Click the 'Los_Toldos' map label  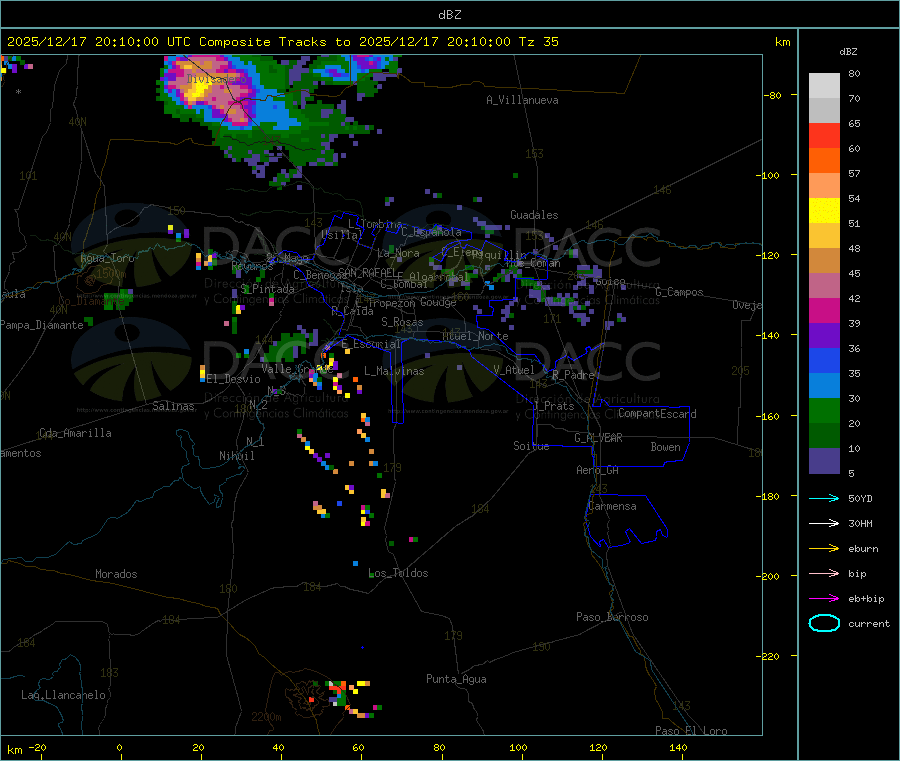(398, 573)
